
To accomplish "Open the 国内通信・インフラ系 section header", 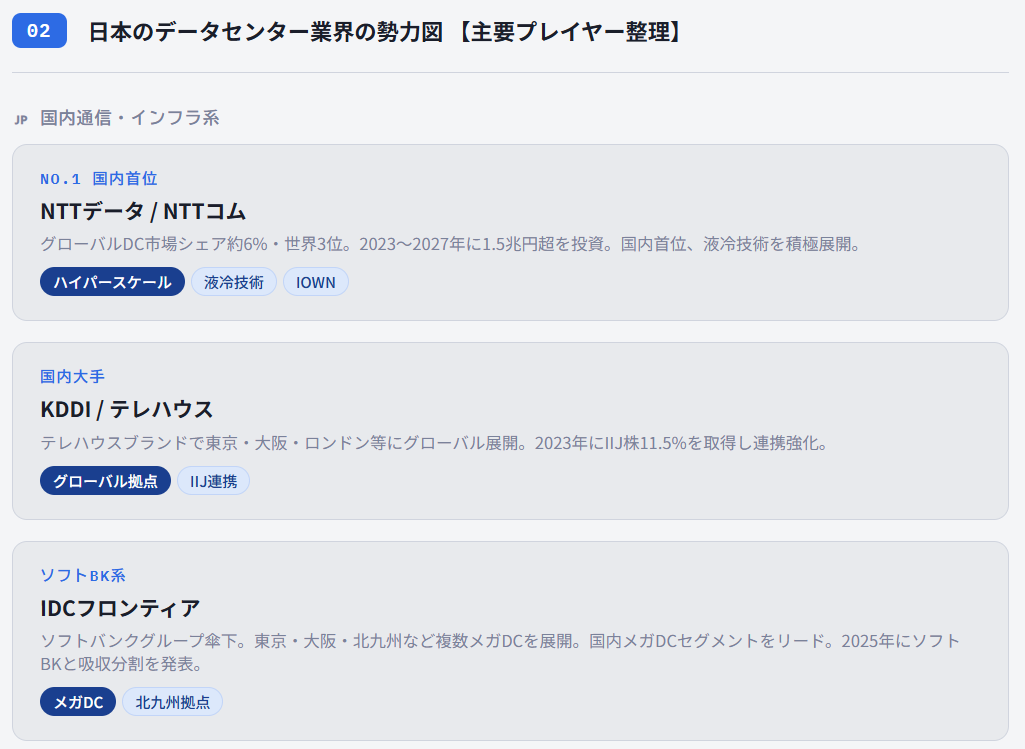I will [x=127, y=118].
